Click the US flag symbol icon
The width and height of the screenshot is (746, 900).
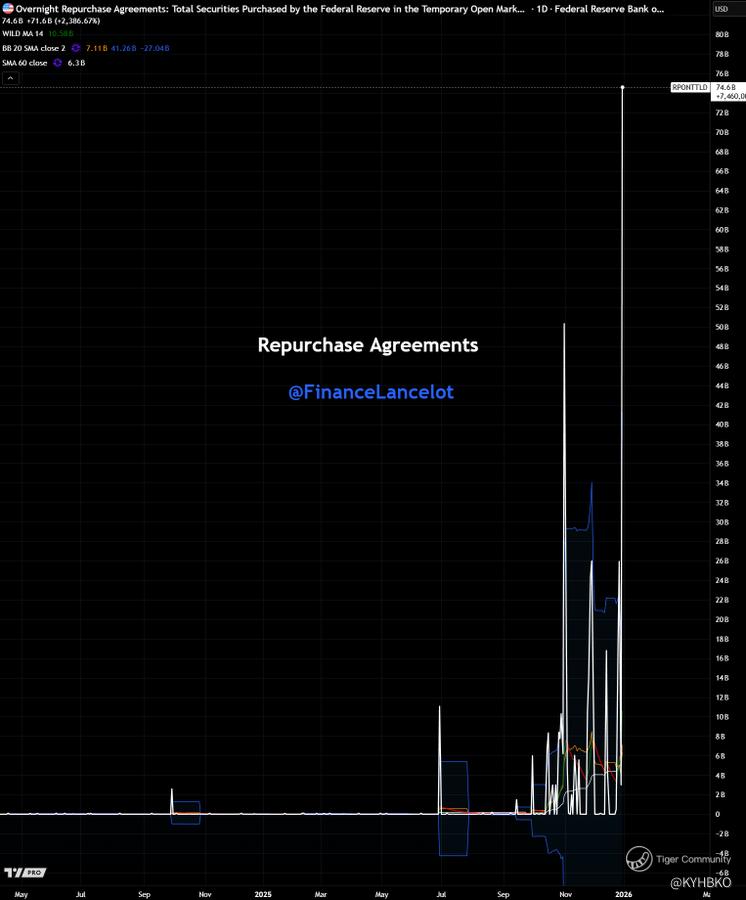[x=8, y=9]
